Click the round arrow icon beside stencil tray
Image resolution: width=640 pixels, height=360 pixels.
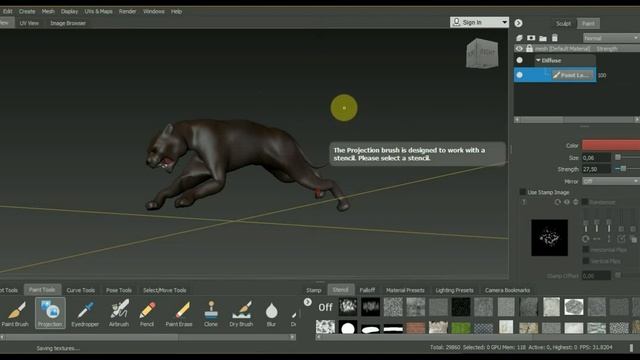pos(308,302)
